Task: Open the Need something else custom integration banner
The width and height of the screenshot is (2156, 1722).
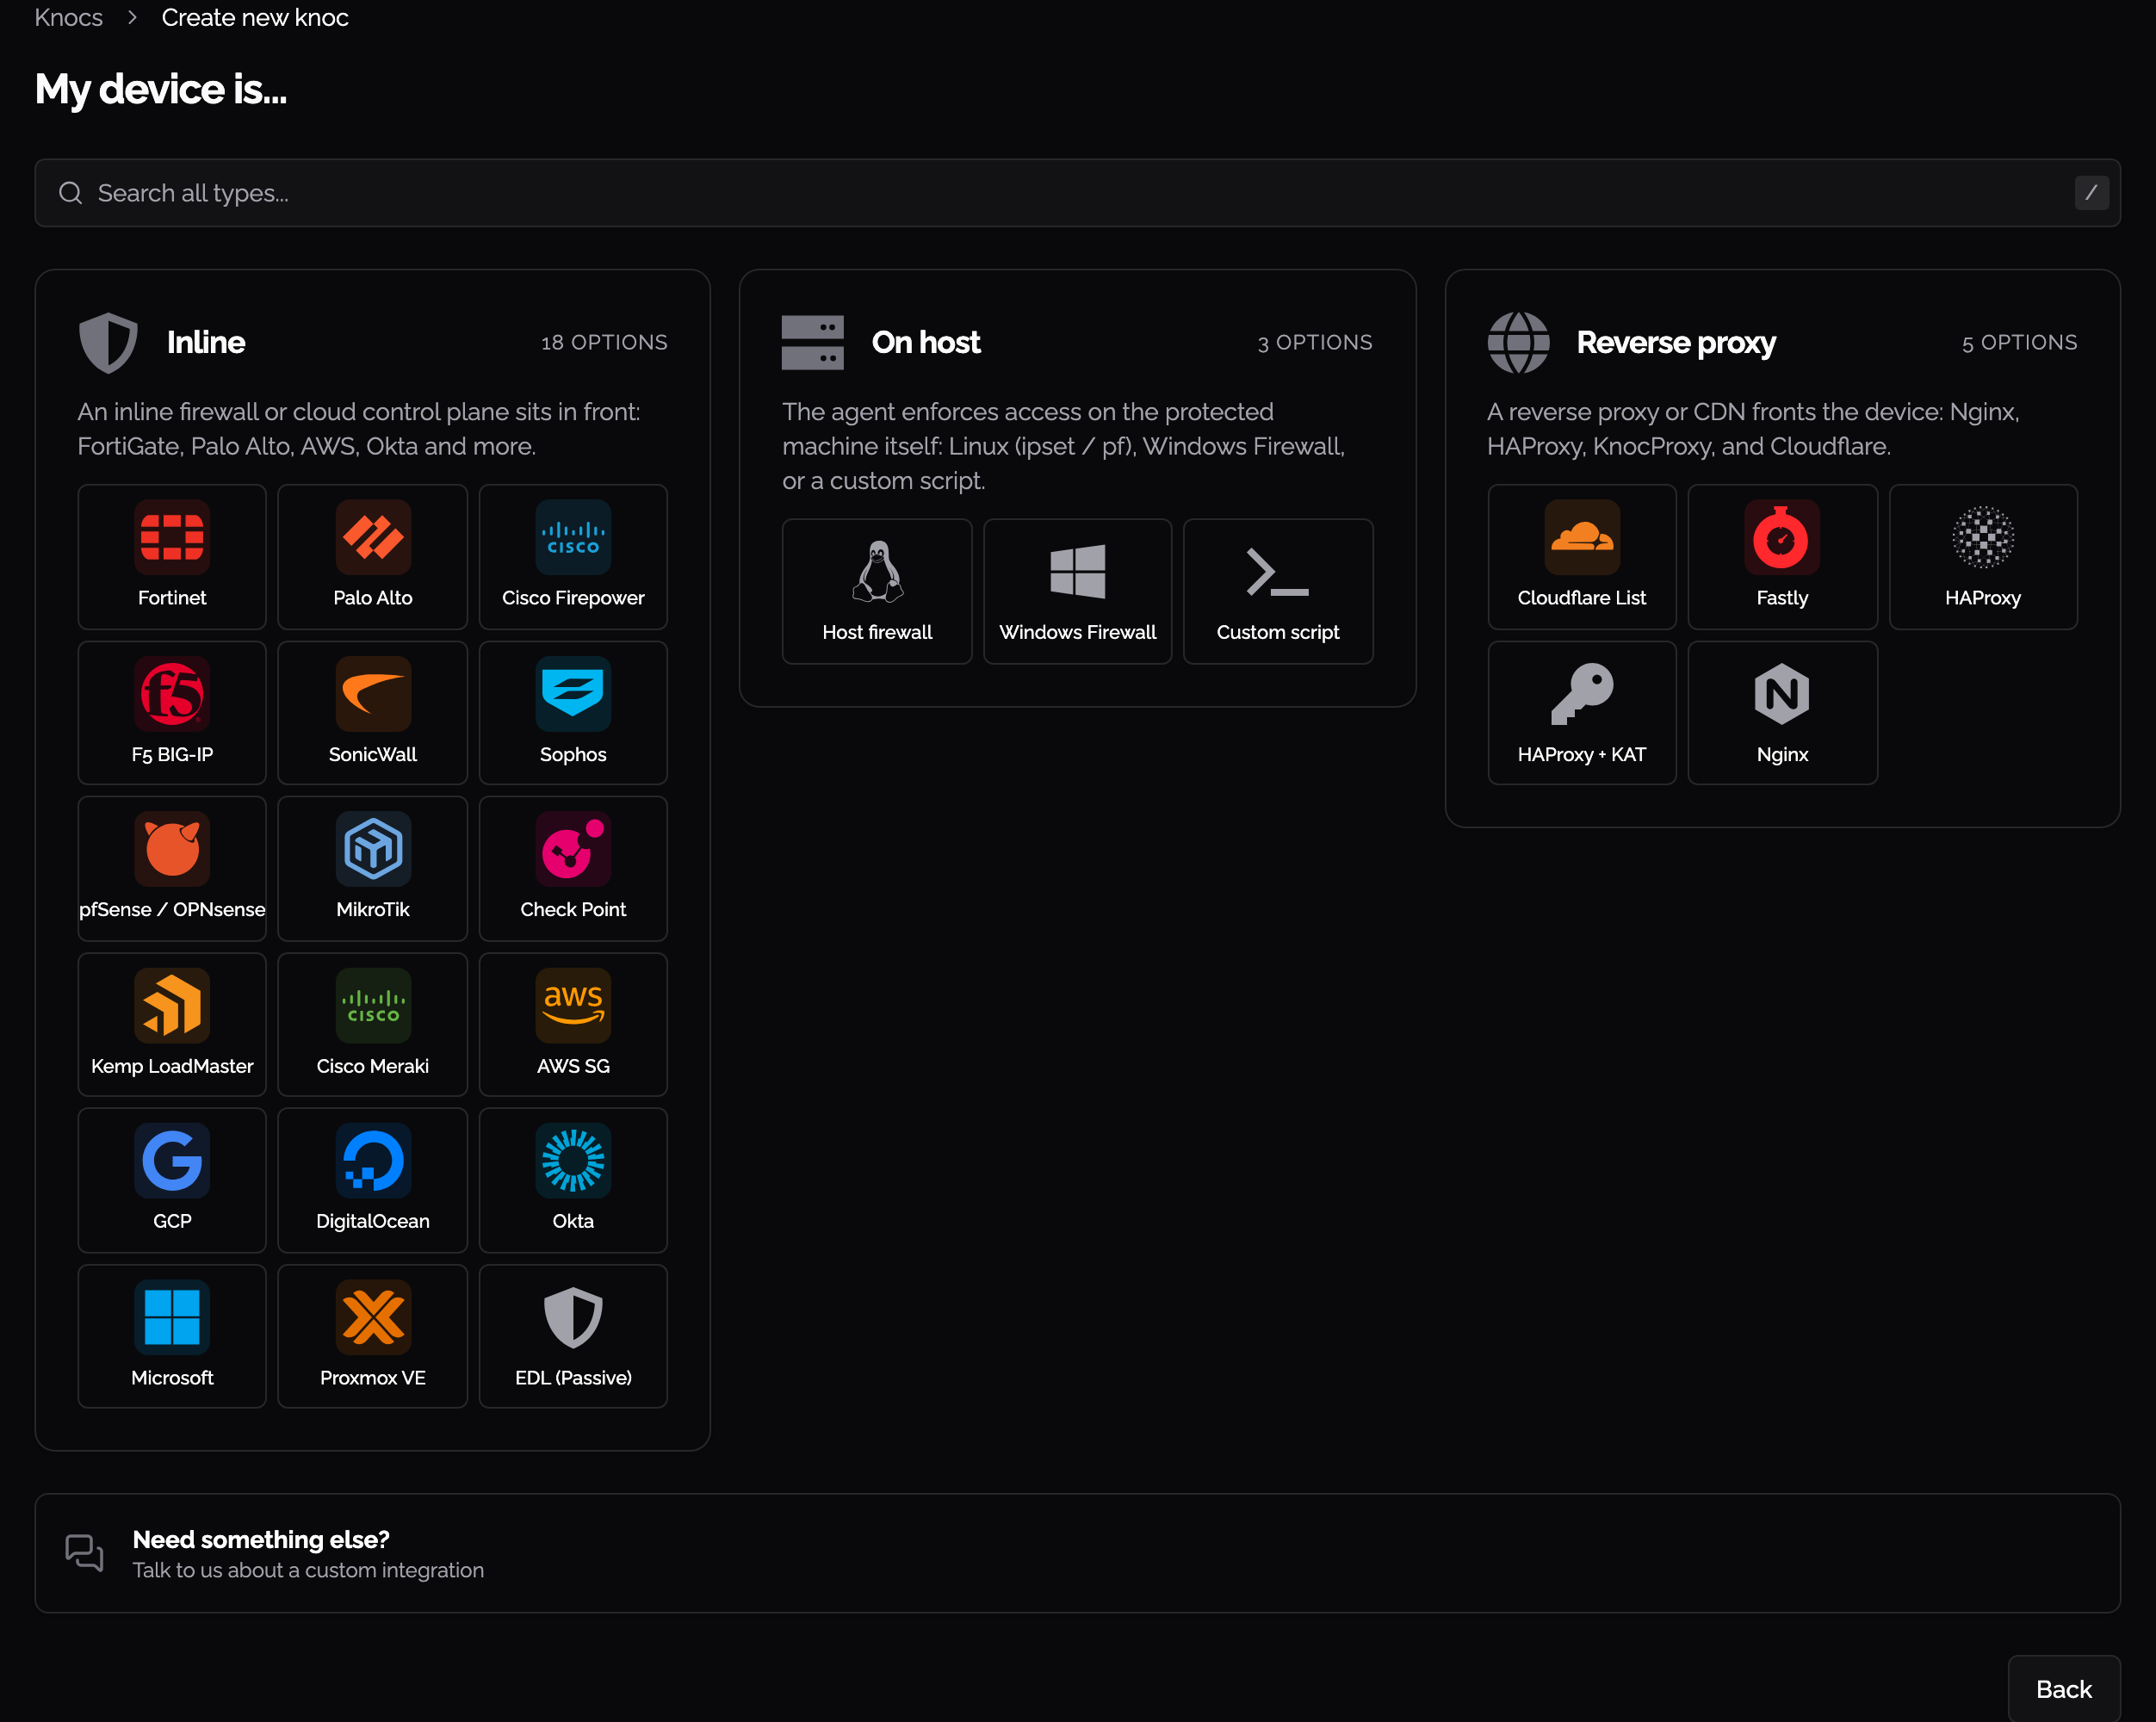Action: pyautogui.click(x=1077, y=1553)
